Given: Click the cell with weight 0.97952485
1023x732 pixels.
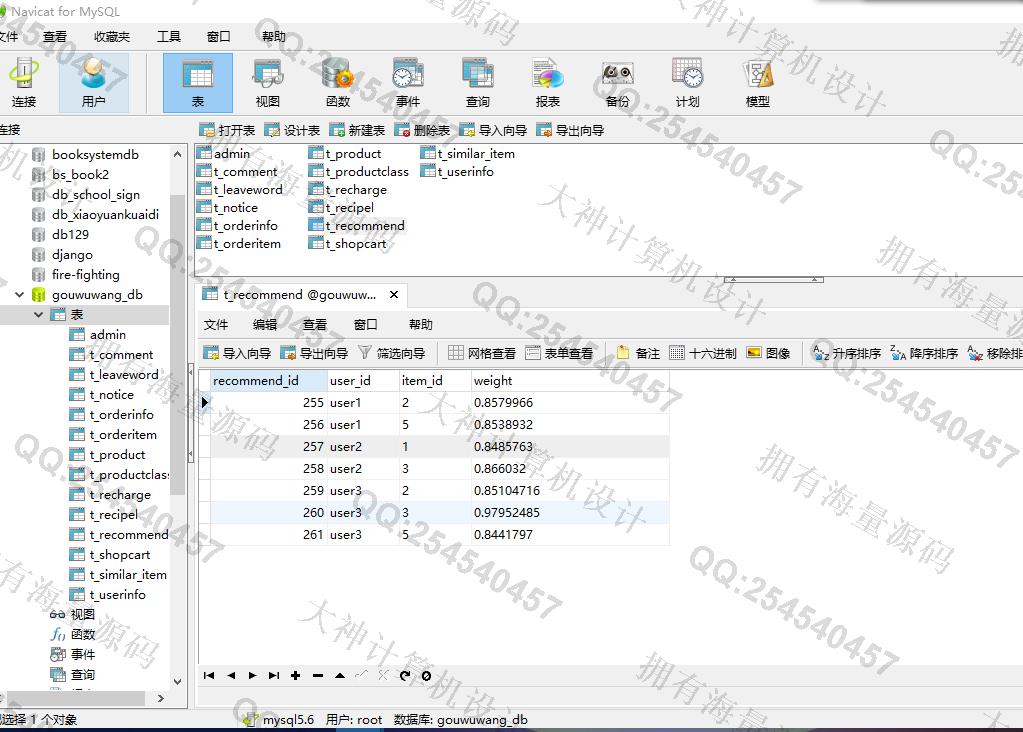Looking at the screenshot, I should [x=570, y=513].
